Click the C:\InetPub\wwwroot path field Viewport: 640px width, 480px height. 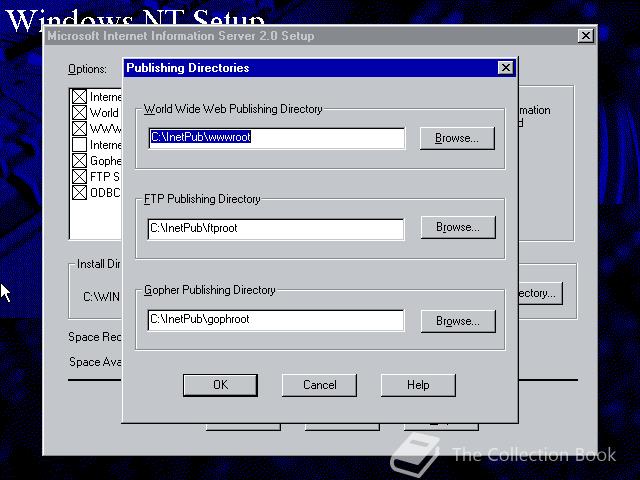[x=275, y=138]
